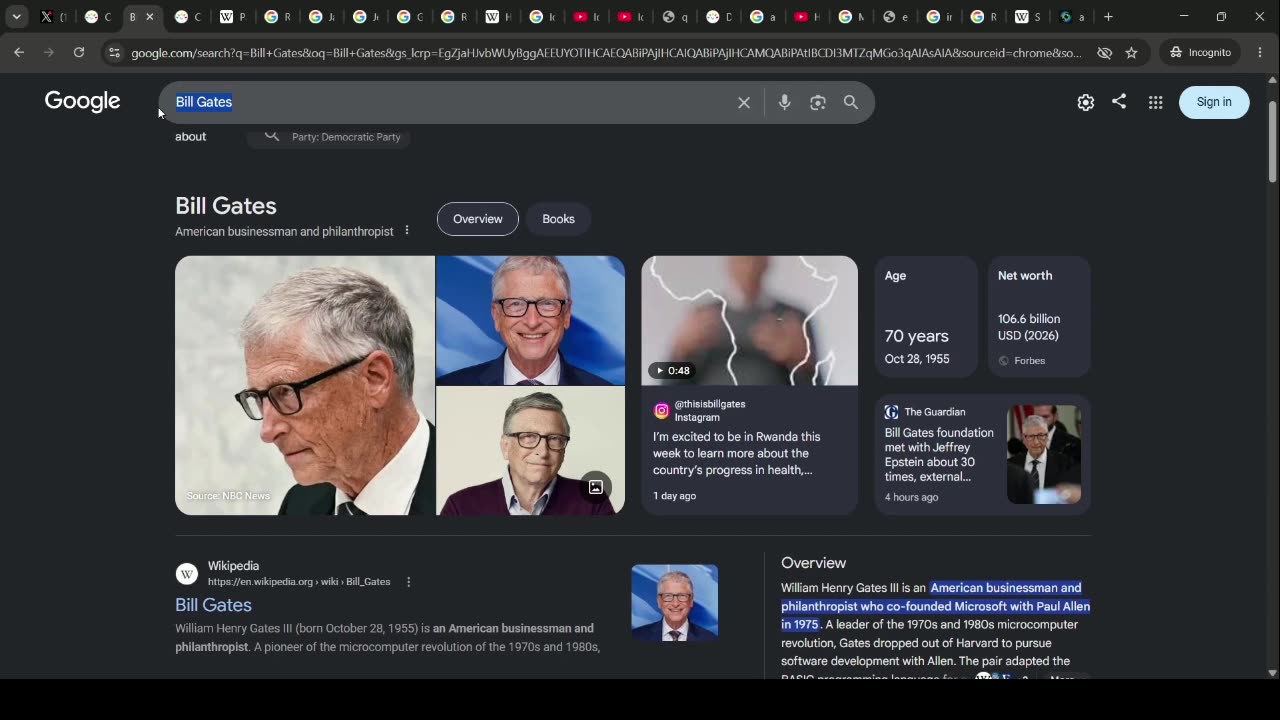Viewport: 1280px width, 720px height.
Task: Click the magnifier search submit icon
Action: coord(851,102)
